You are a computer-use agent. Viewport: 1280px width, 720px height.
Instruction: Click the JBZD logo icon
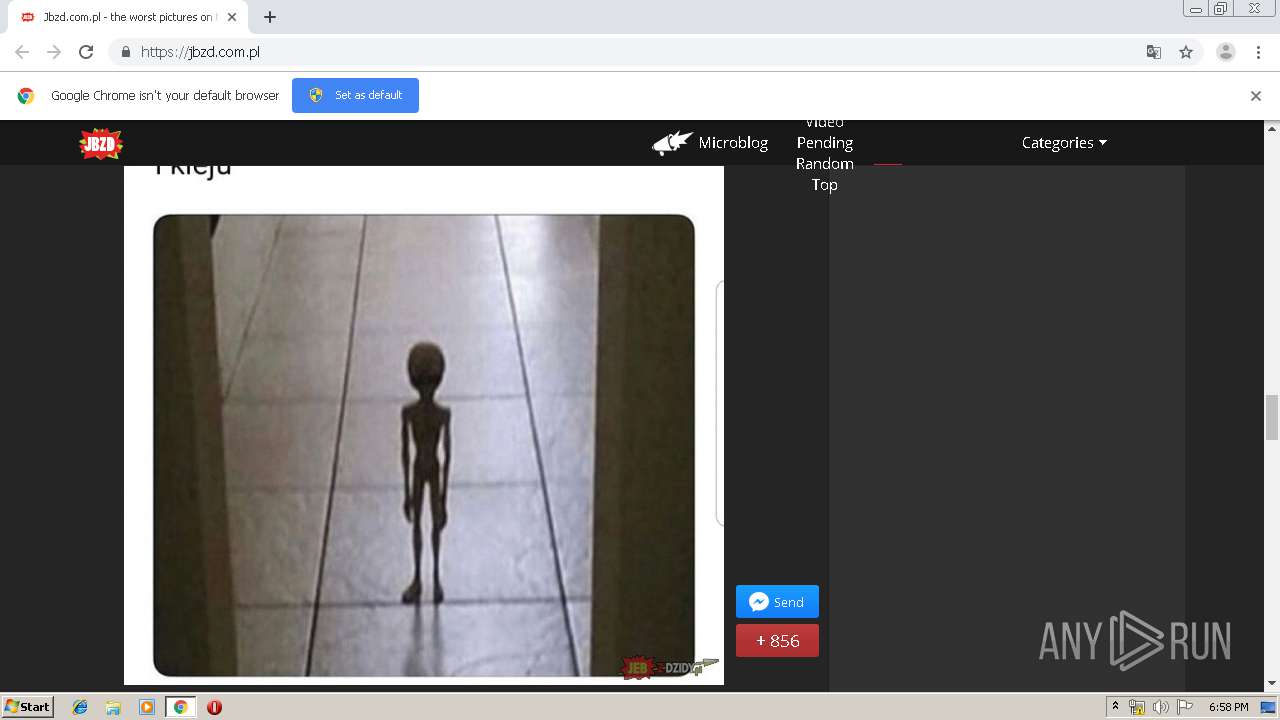(101, 144)
